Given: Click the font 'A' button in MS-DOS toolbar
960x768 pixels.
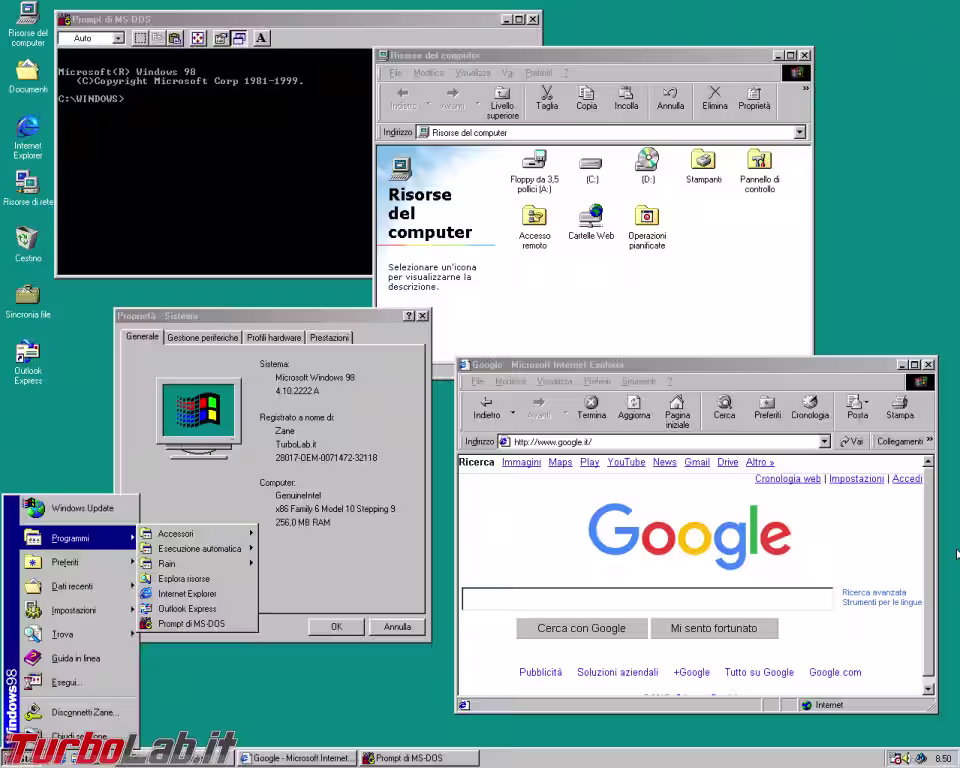Looking at the screenshot, I should (x=261, y=38).
